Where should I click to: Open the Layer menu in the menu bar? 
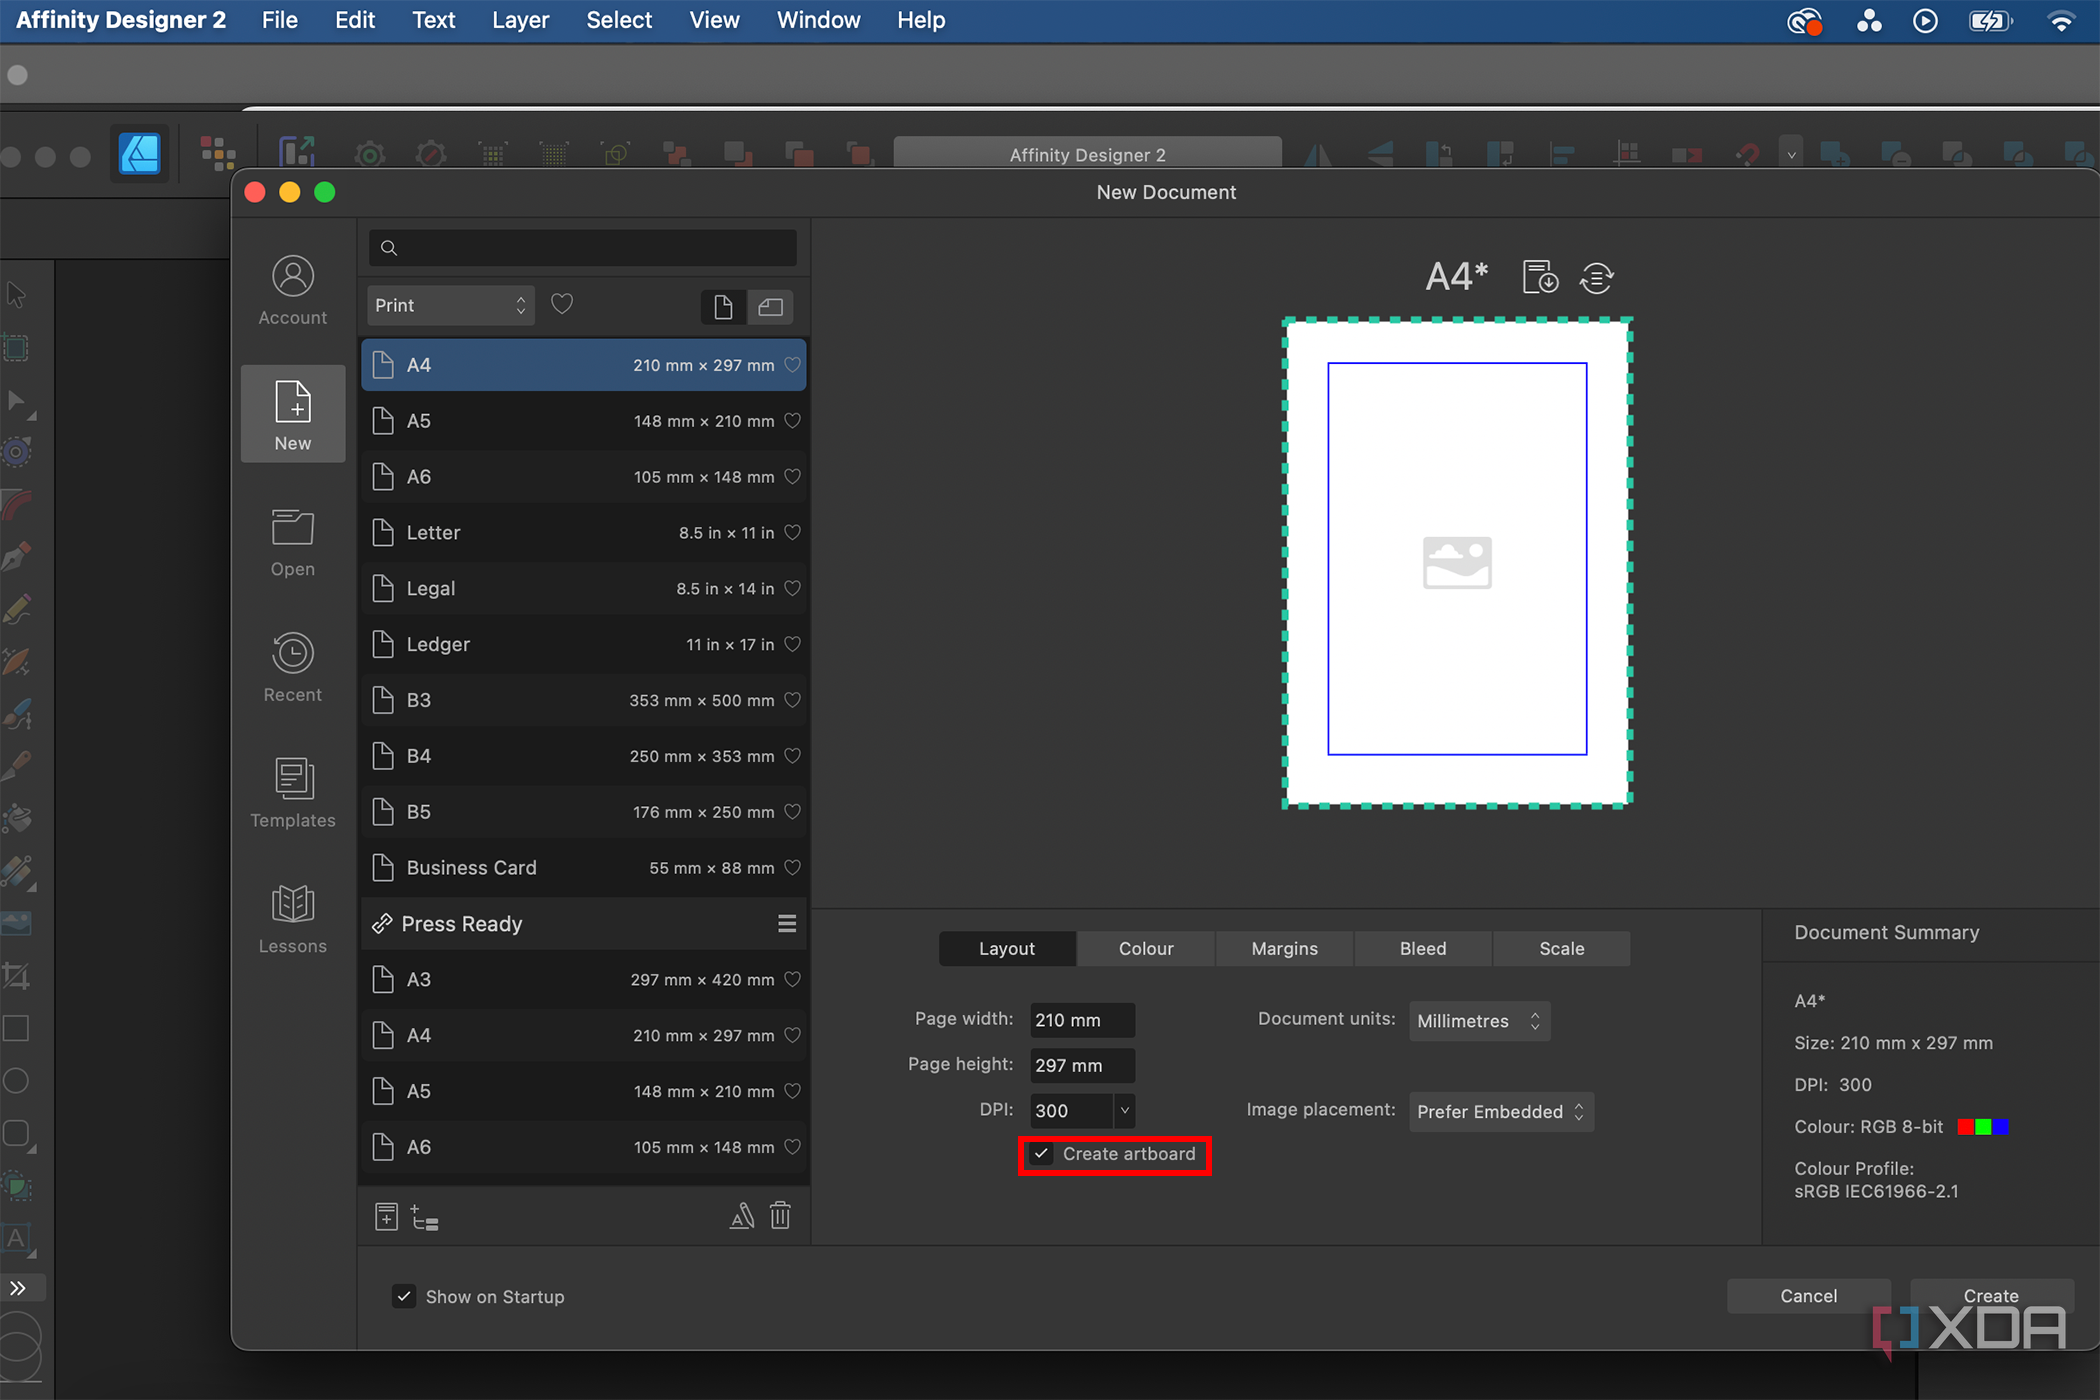click(x=520, y=20)
